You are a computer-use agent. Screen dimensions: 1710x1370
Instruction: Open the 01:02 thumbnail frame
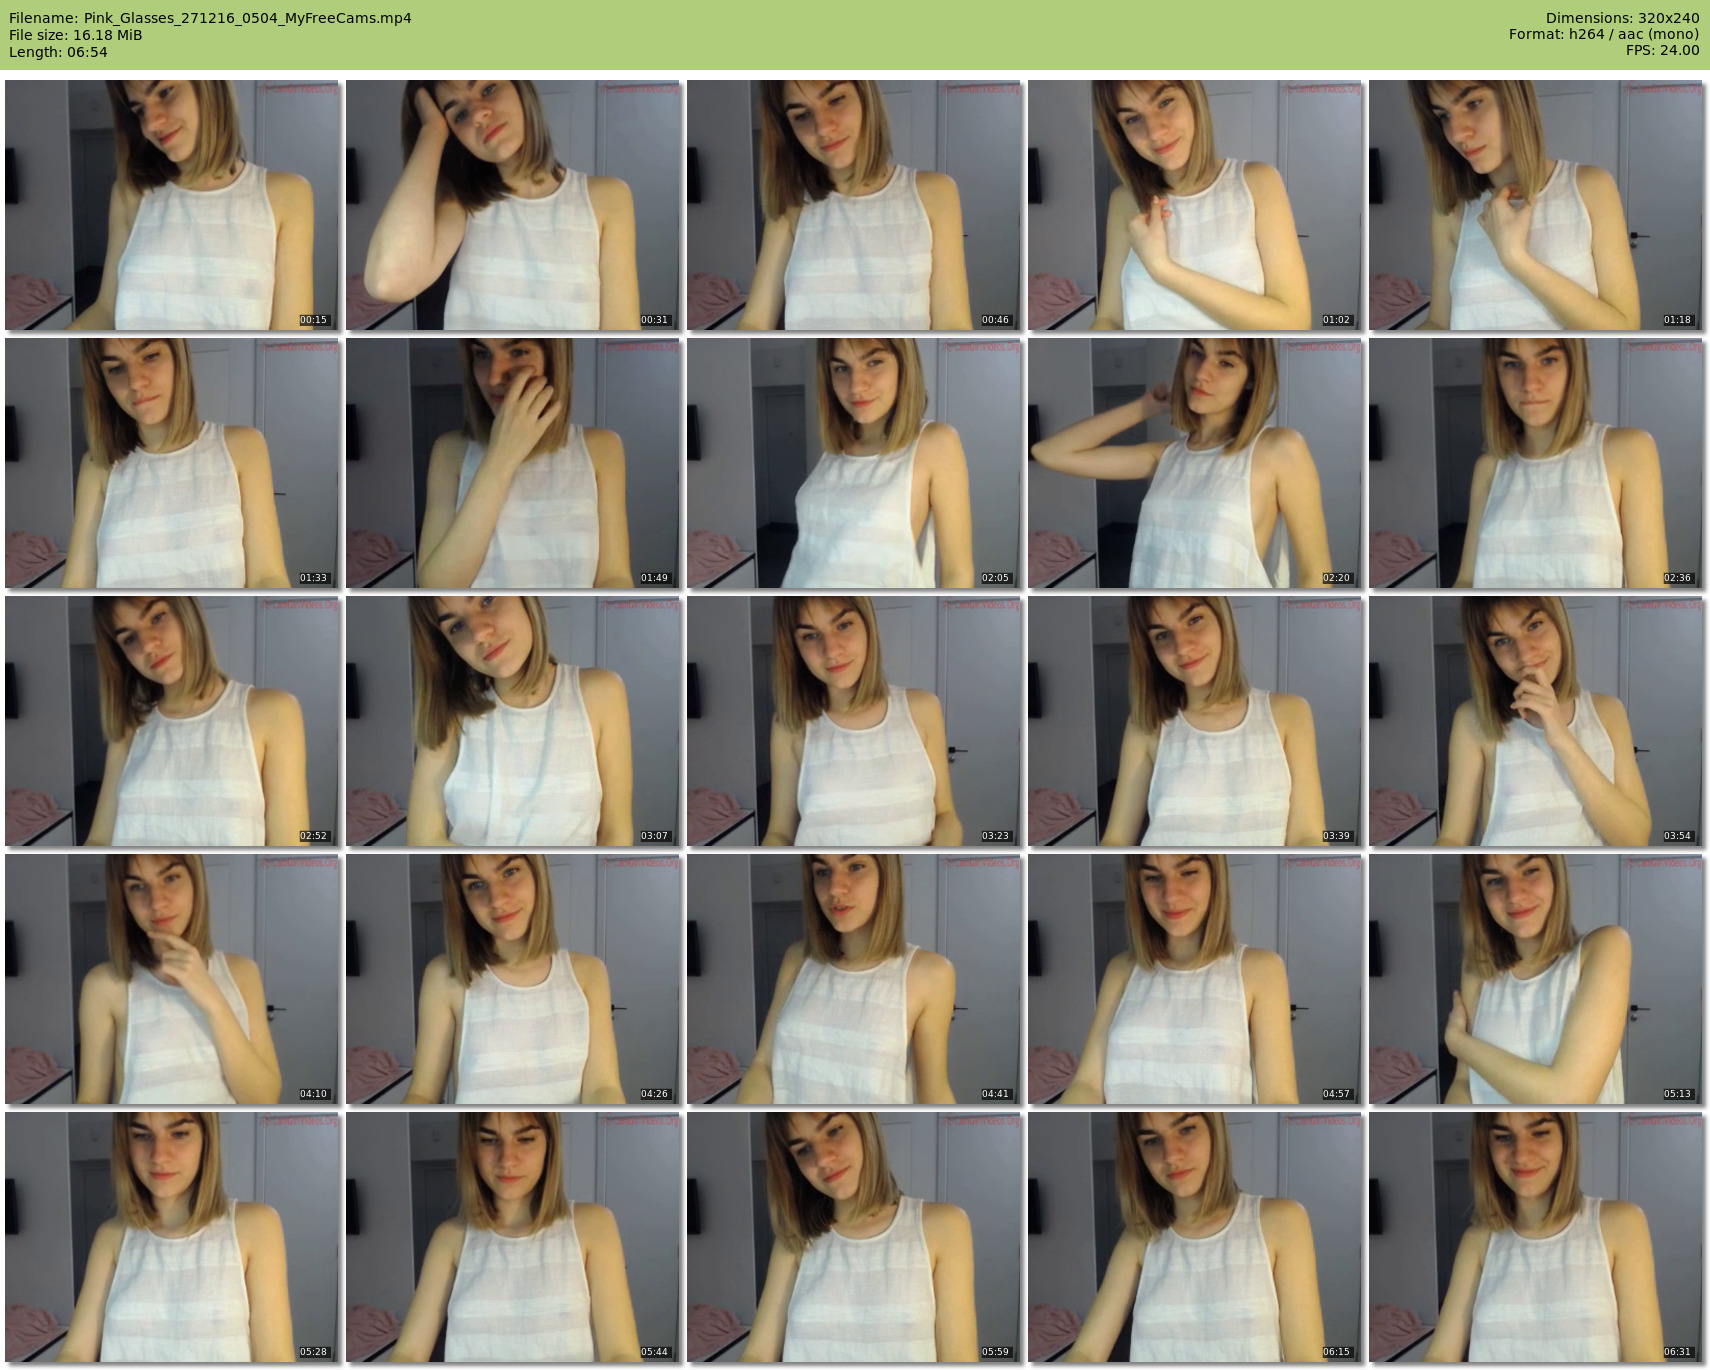(1195, 205)
